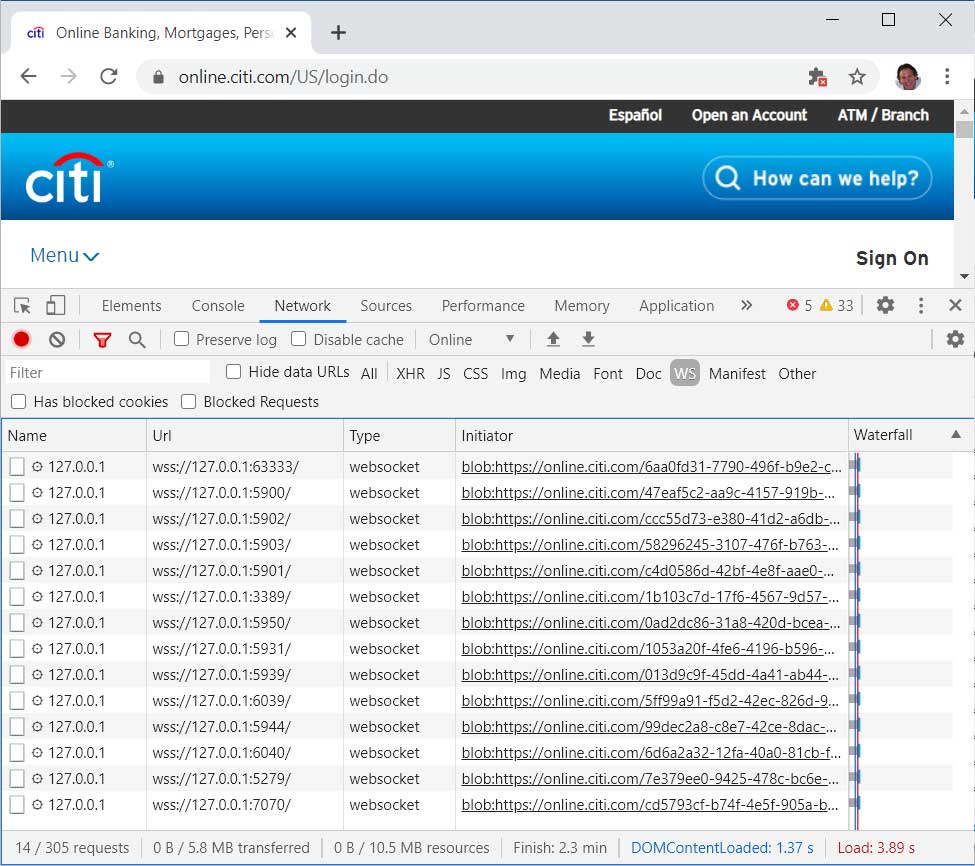Toggle the device toolbar icon
Image resolution: width=975 pixels, height=866 pixels.
55,306
